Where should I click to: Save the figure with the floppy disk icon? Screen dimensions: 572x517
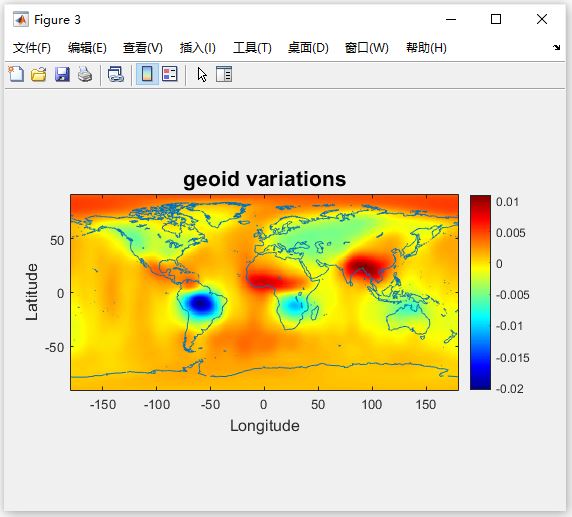[62, 74]
